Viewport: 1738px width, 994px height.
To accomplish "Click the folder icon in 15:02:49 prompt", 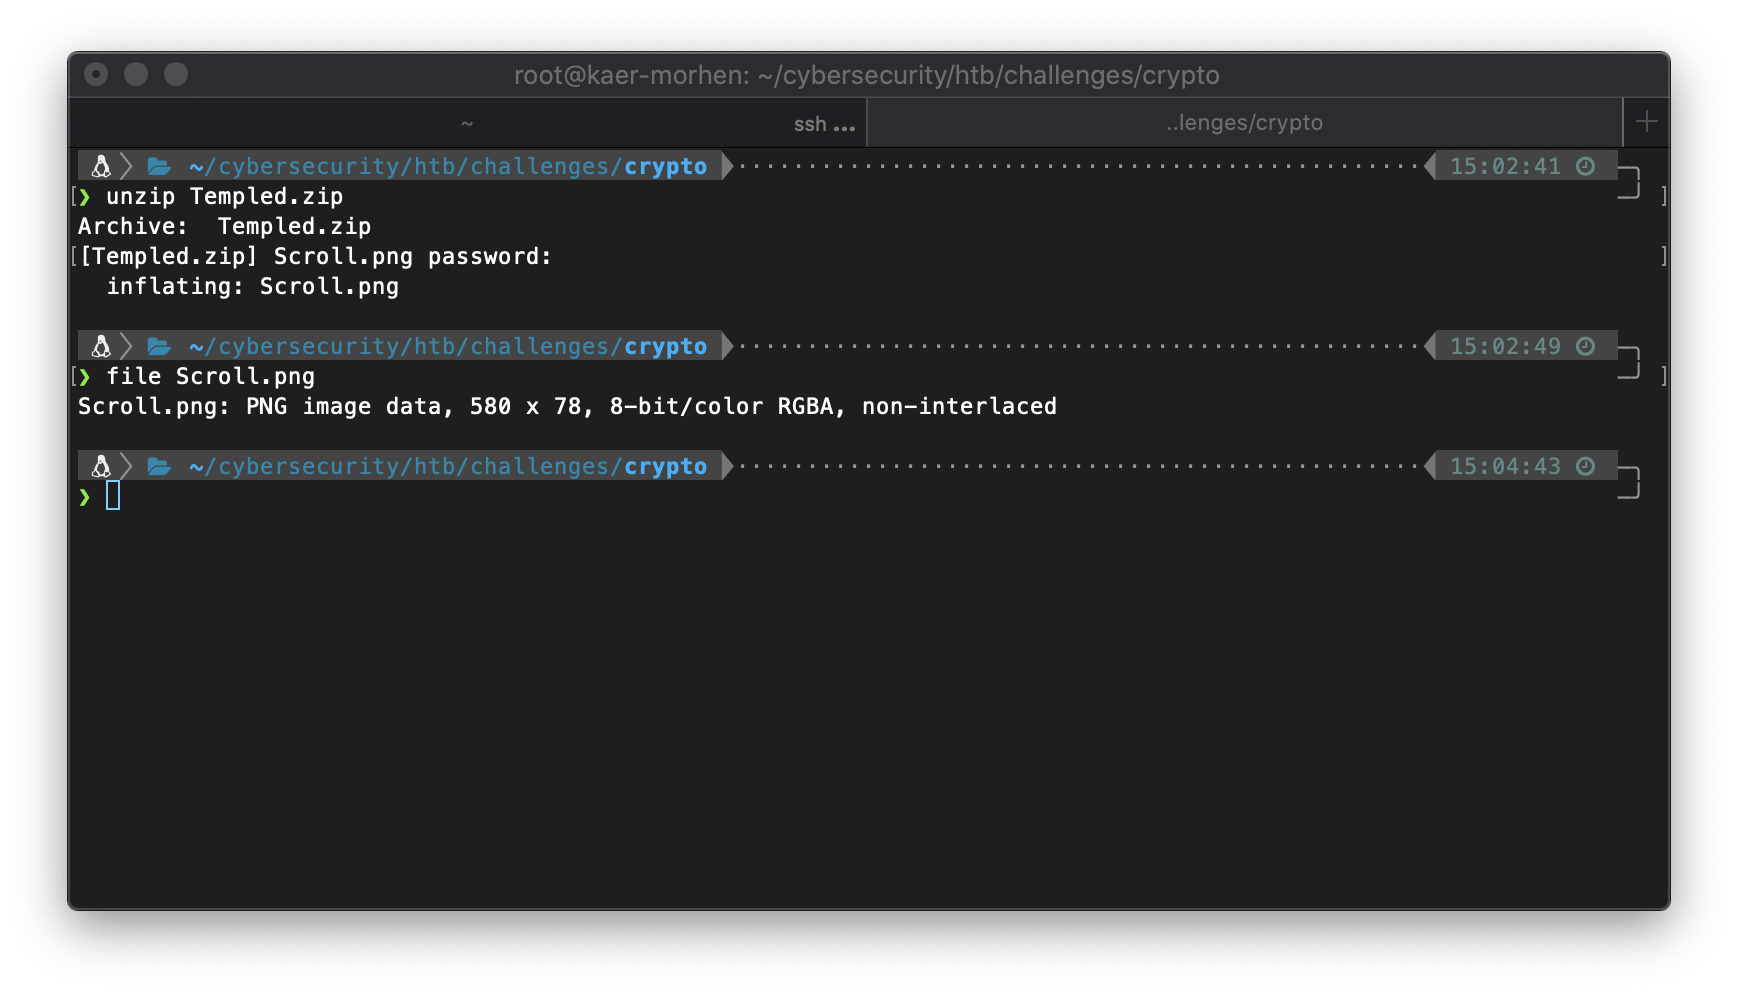I will tap(159, 346).
